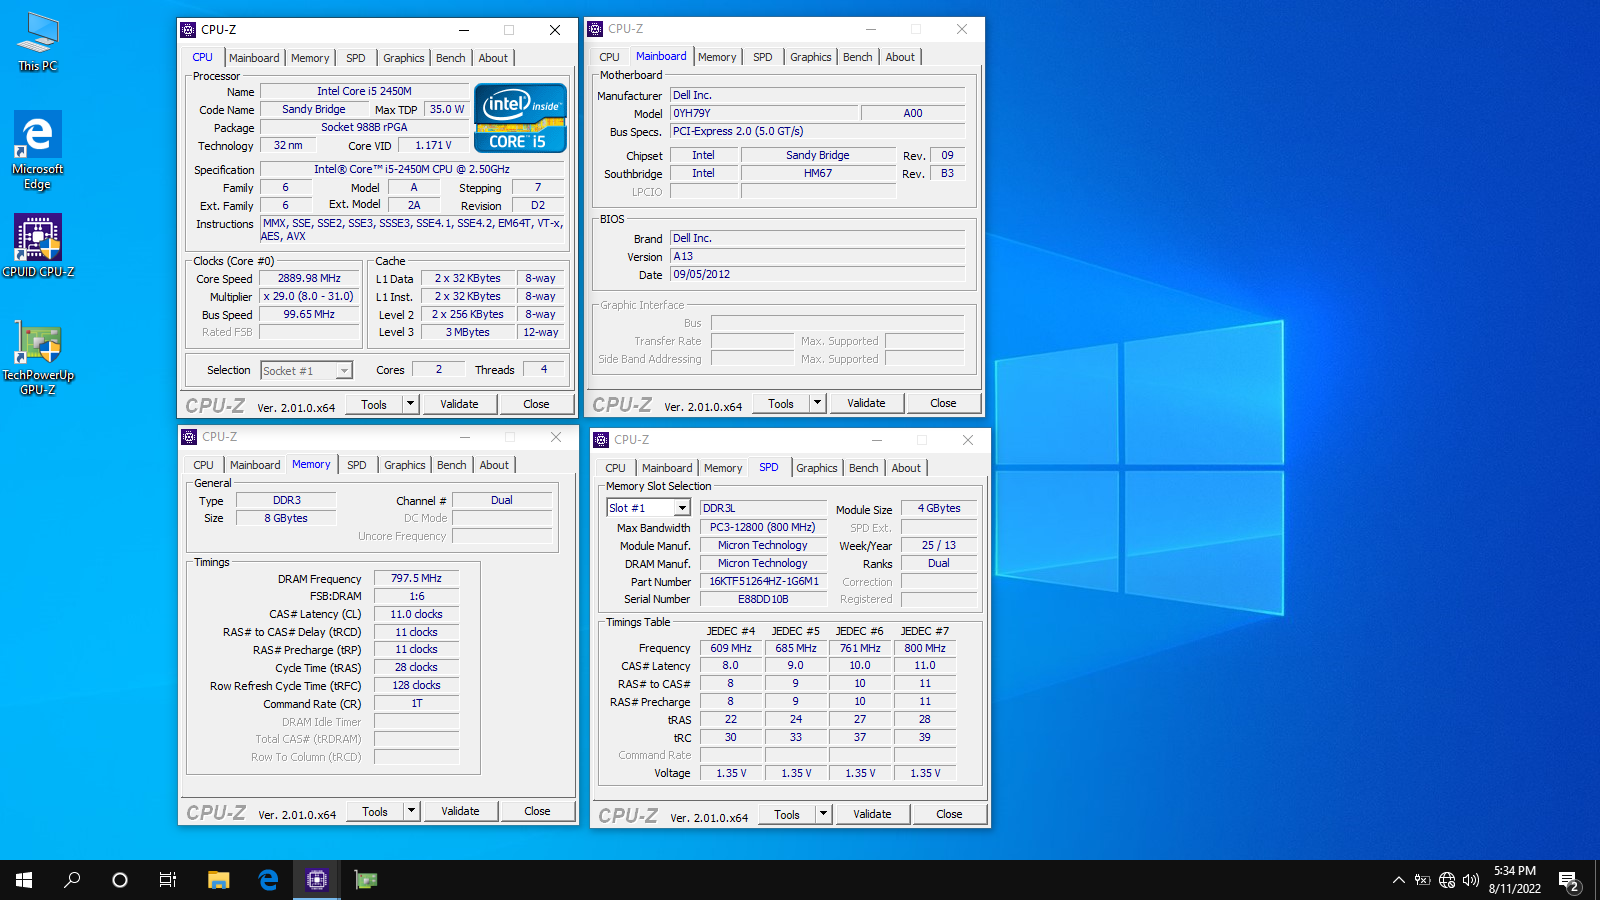Open memory Slot #1 dropdown in SPD window
This screenshot has height=900, width=1600.
point(648,508)
